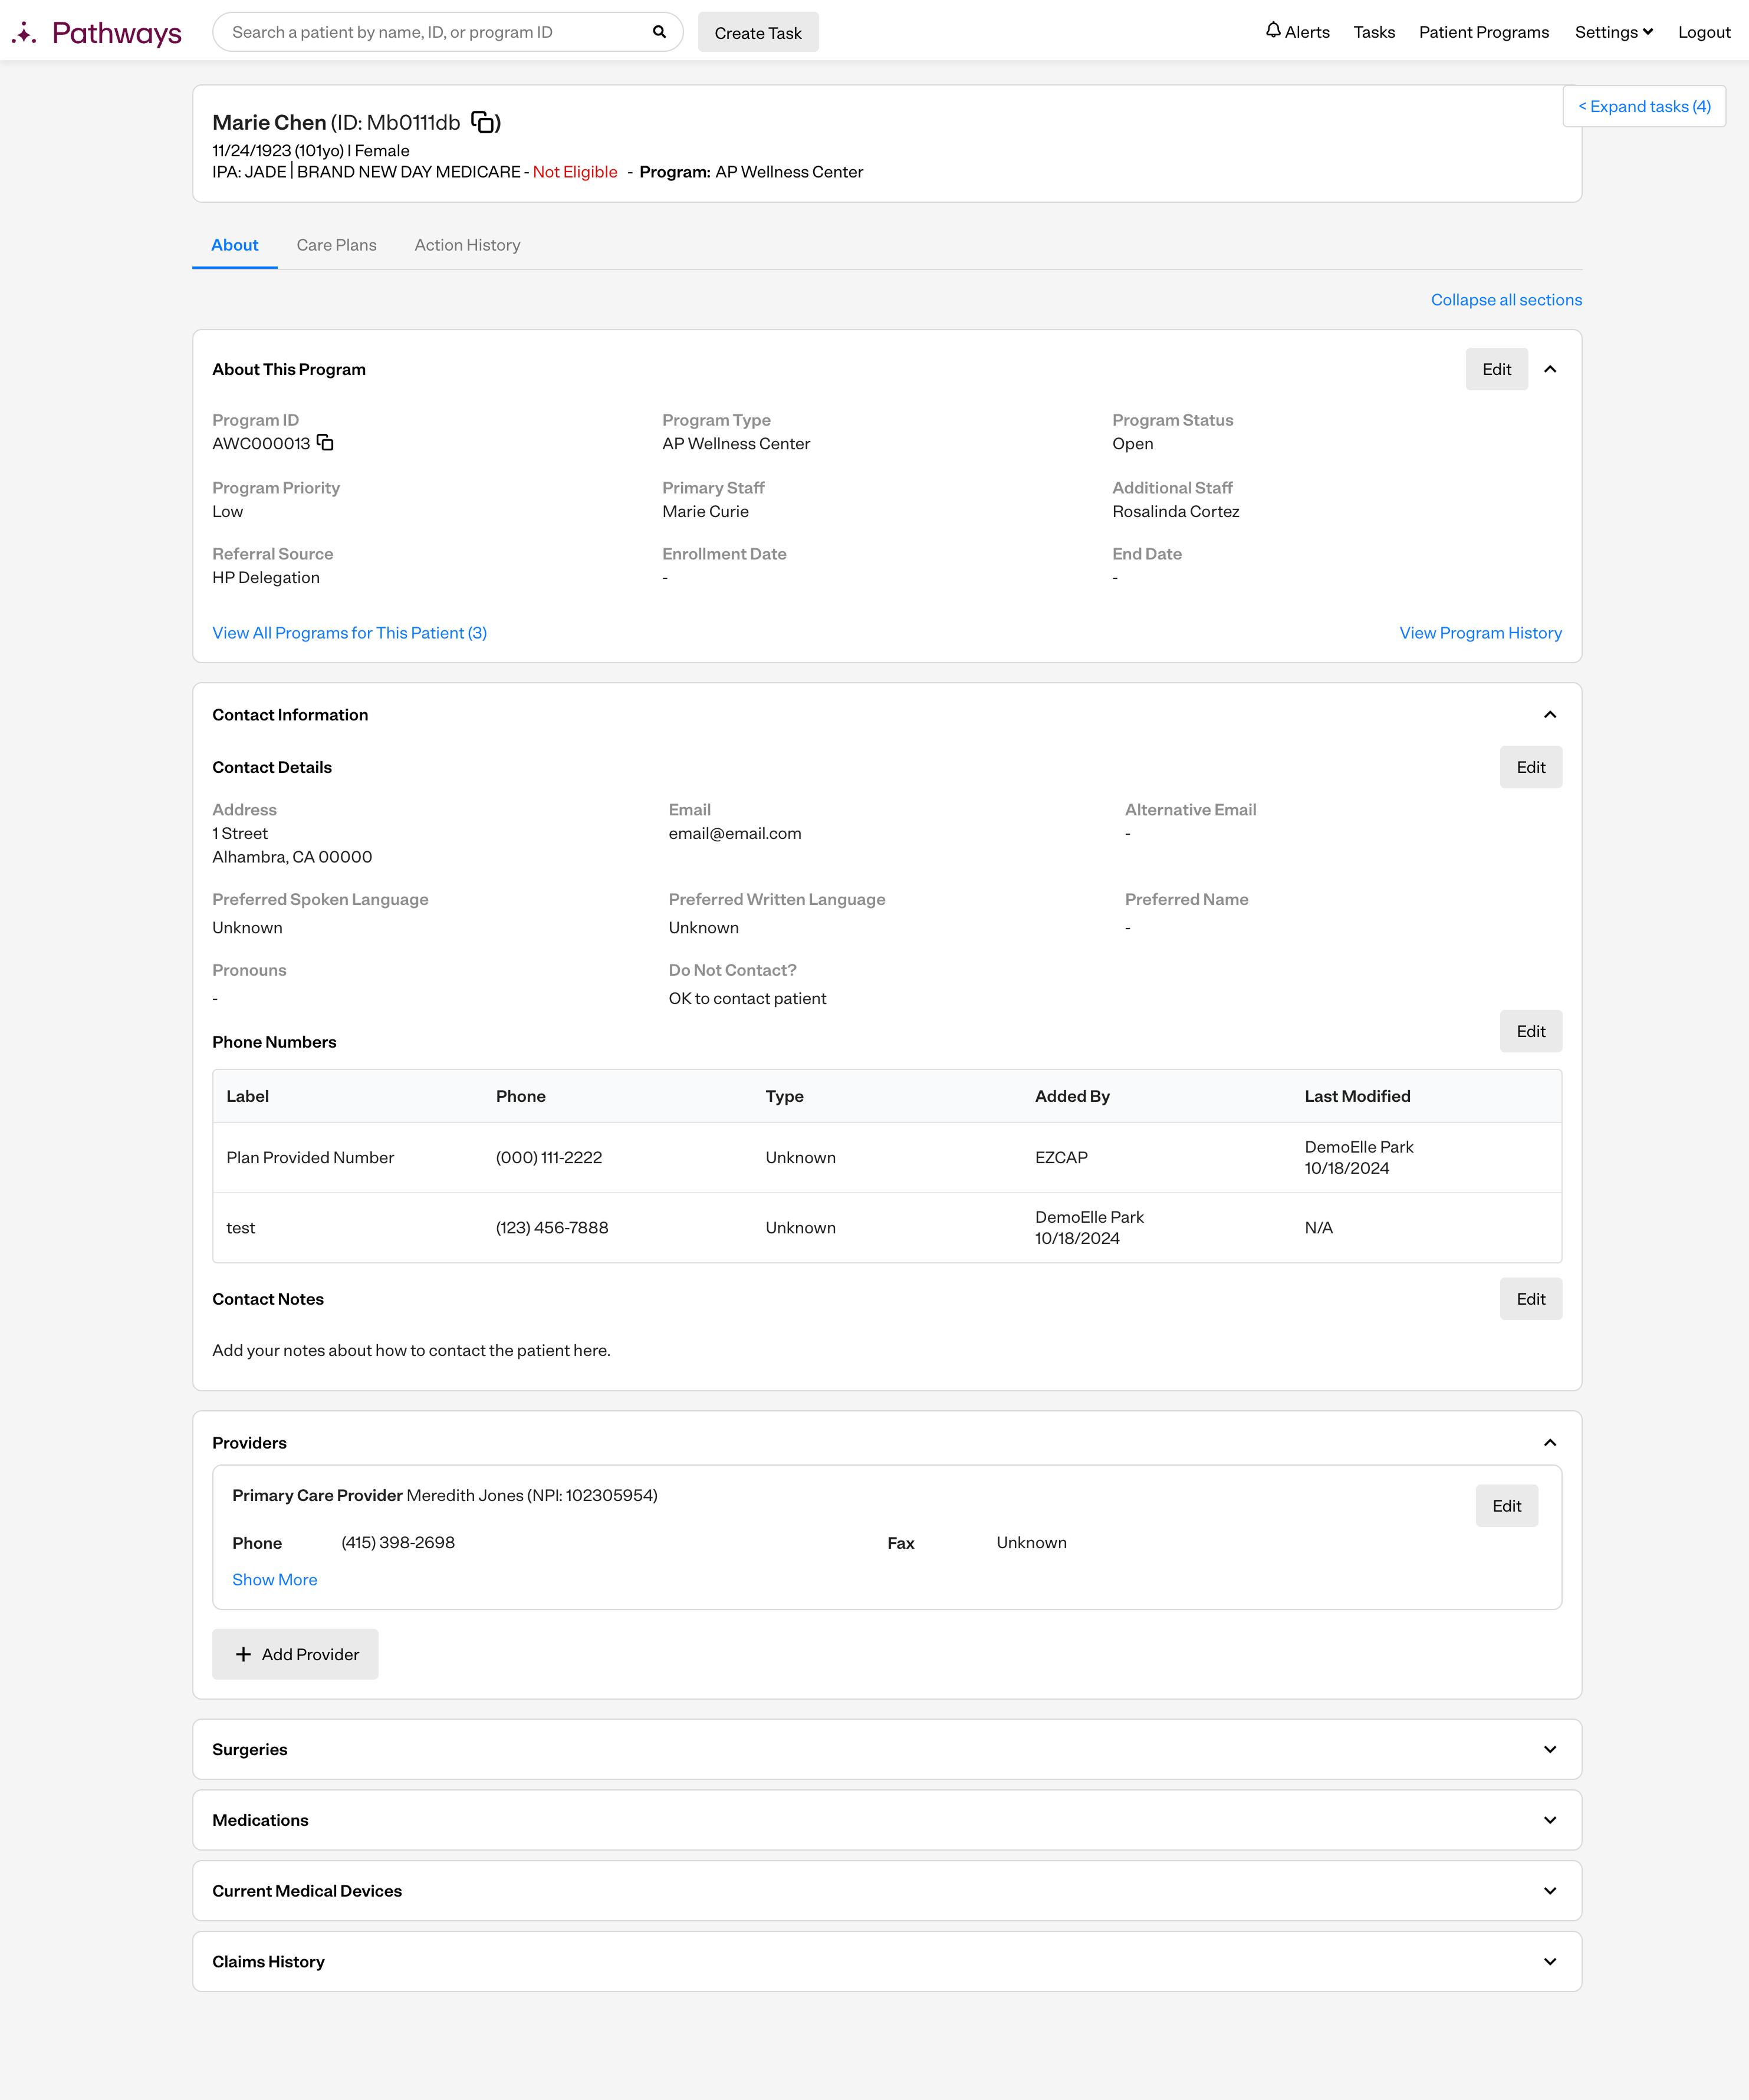Edit Phone Numbers
The image size is (1749, 2100).
(x=1530, y=1031)
